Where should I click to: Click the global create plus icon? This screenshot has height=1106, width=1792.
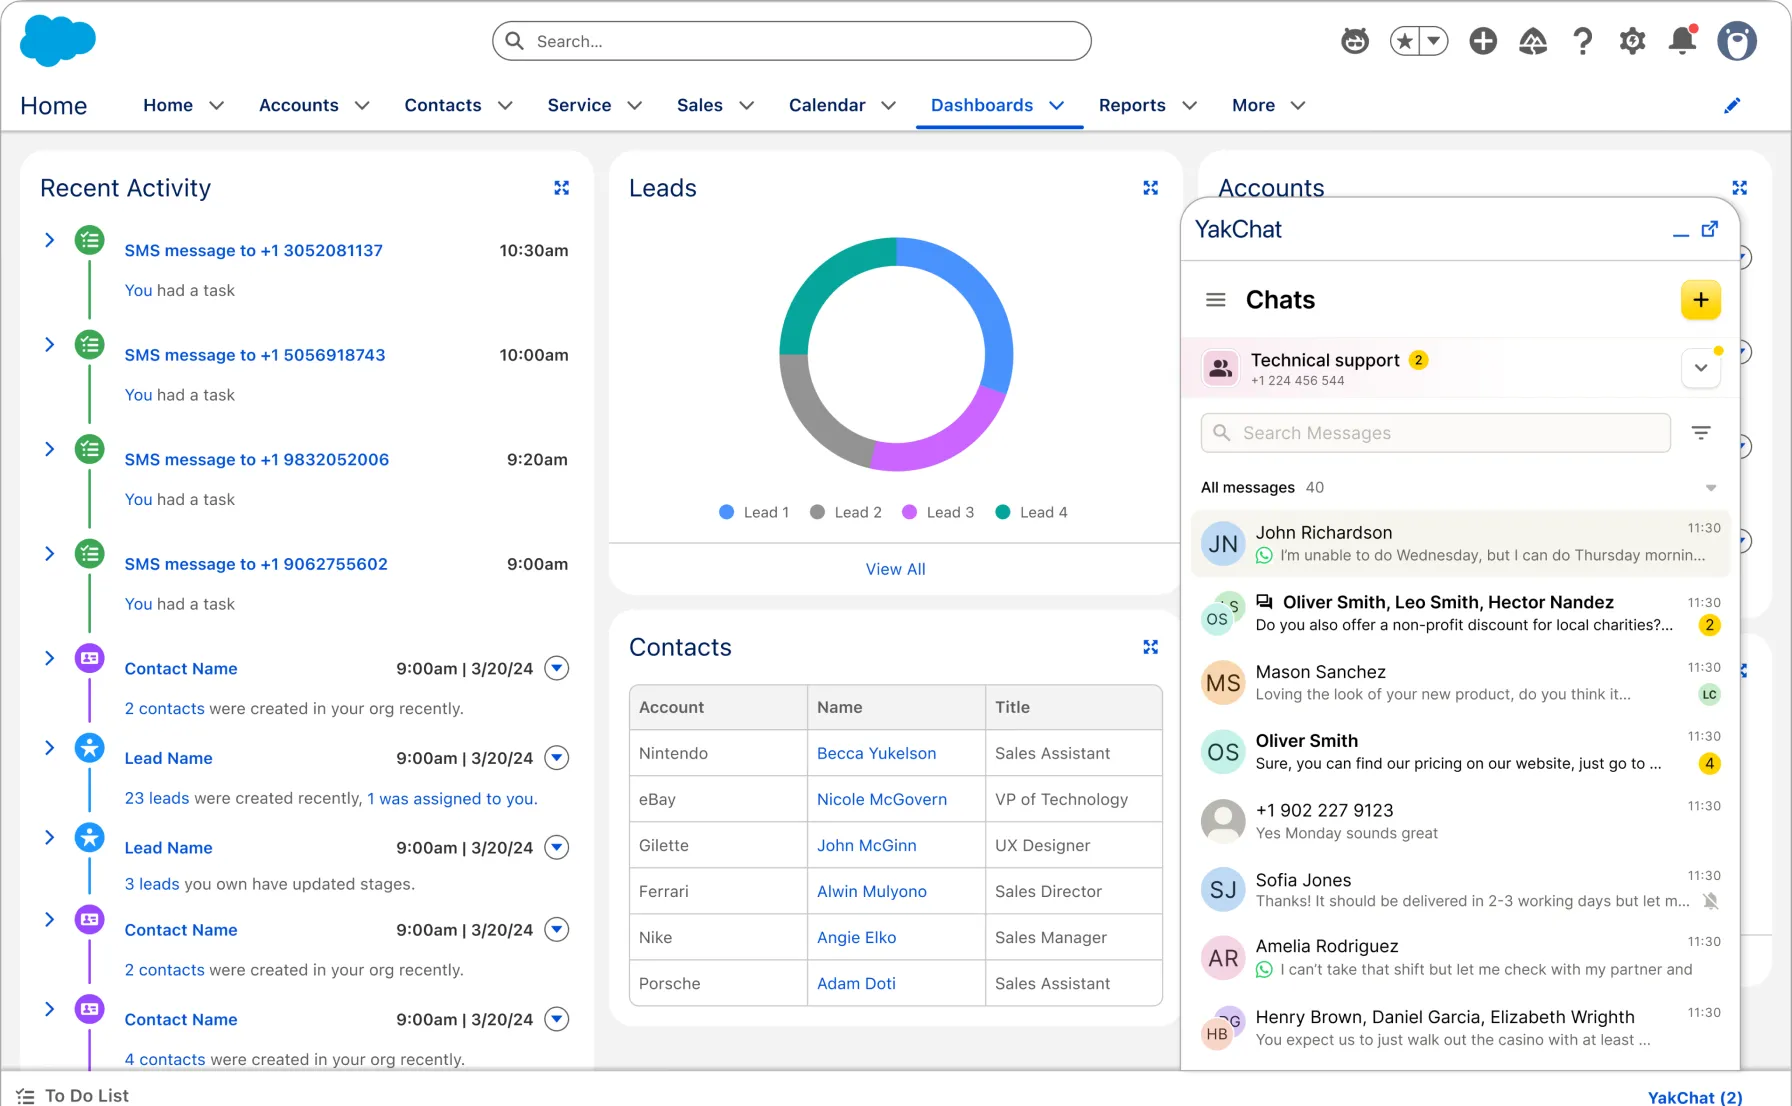(1483, 41)
